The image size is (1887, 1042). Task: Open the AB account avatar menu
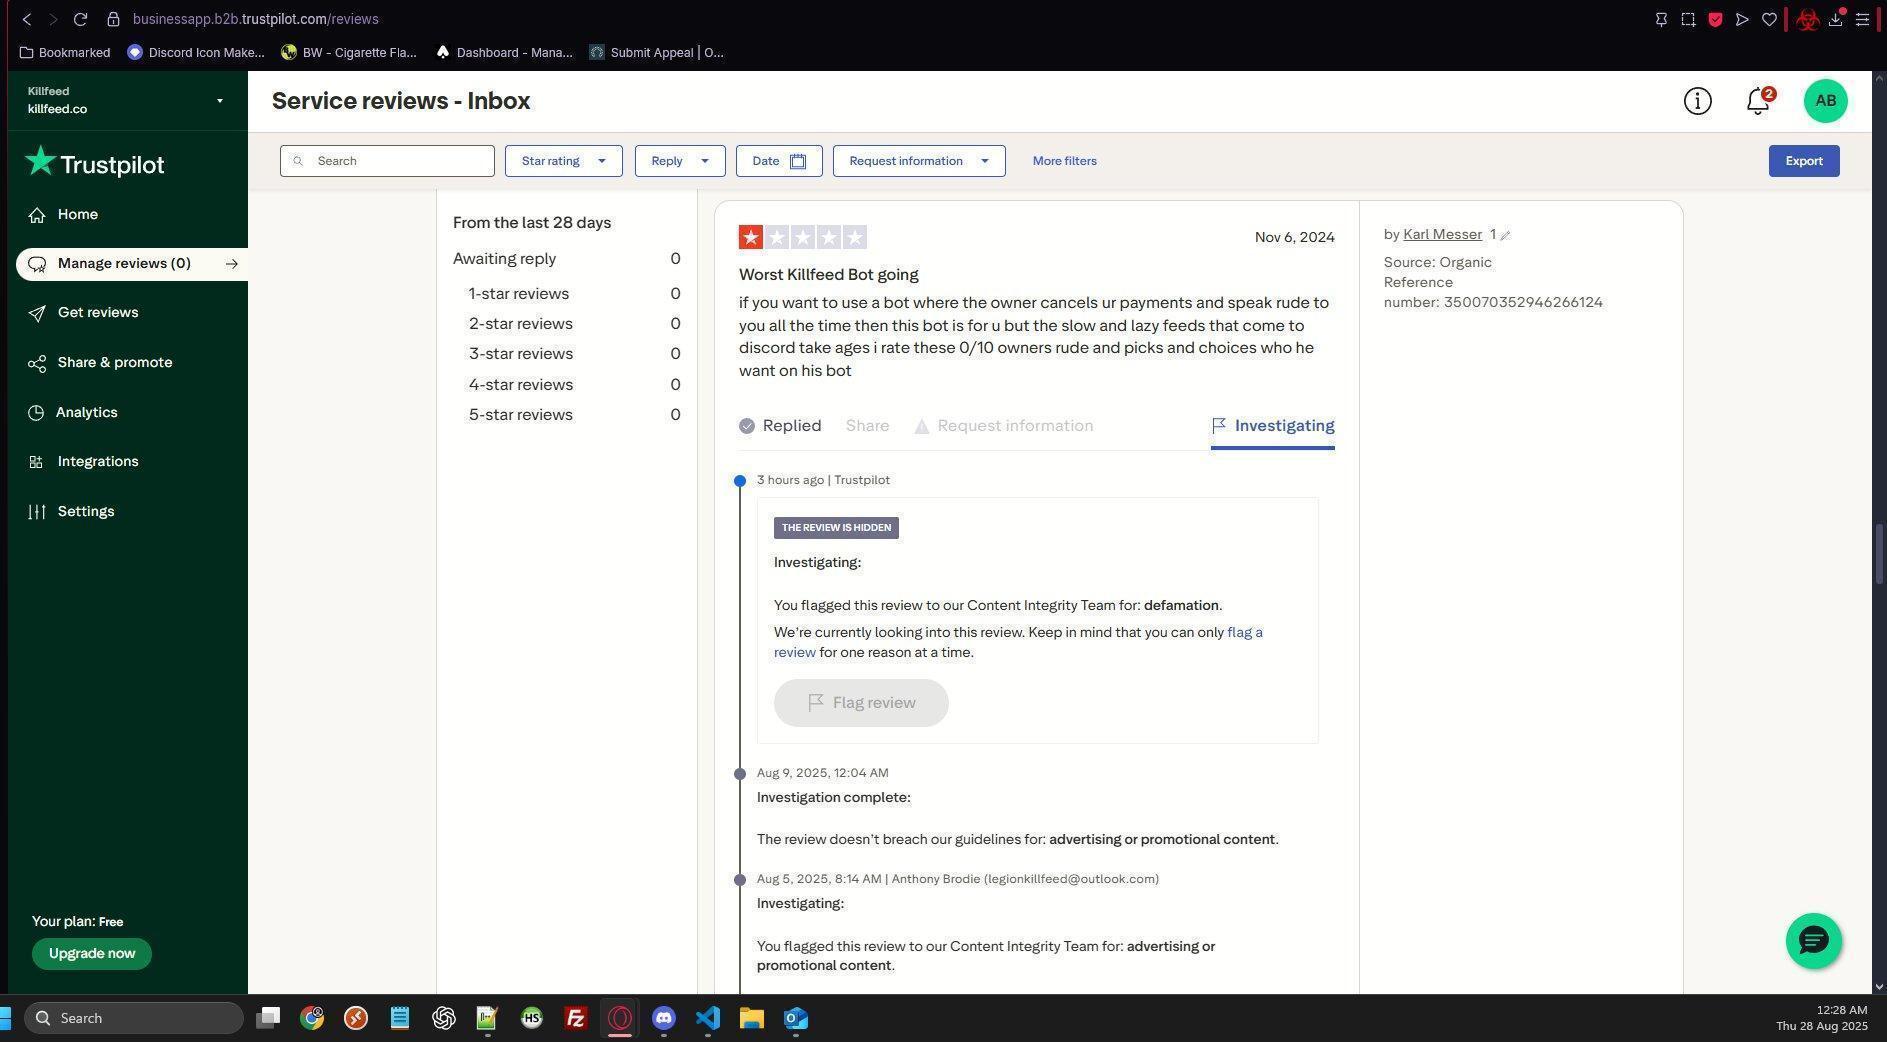point(1825,101)
